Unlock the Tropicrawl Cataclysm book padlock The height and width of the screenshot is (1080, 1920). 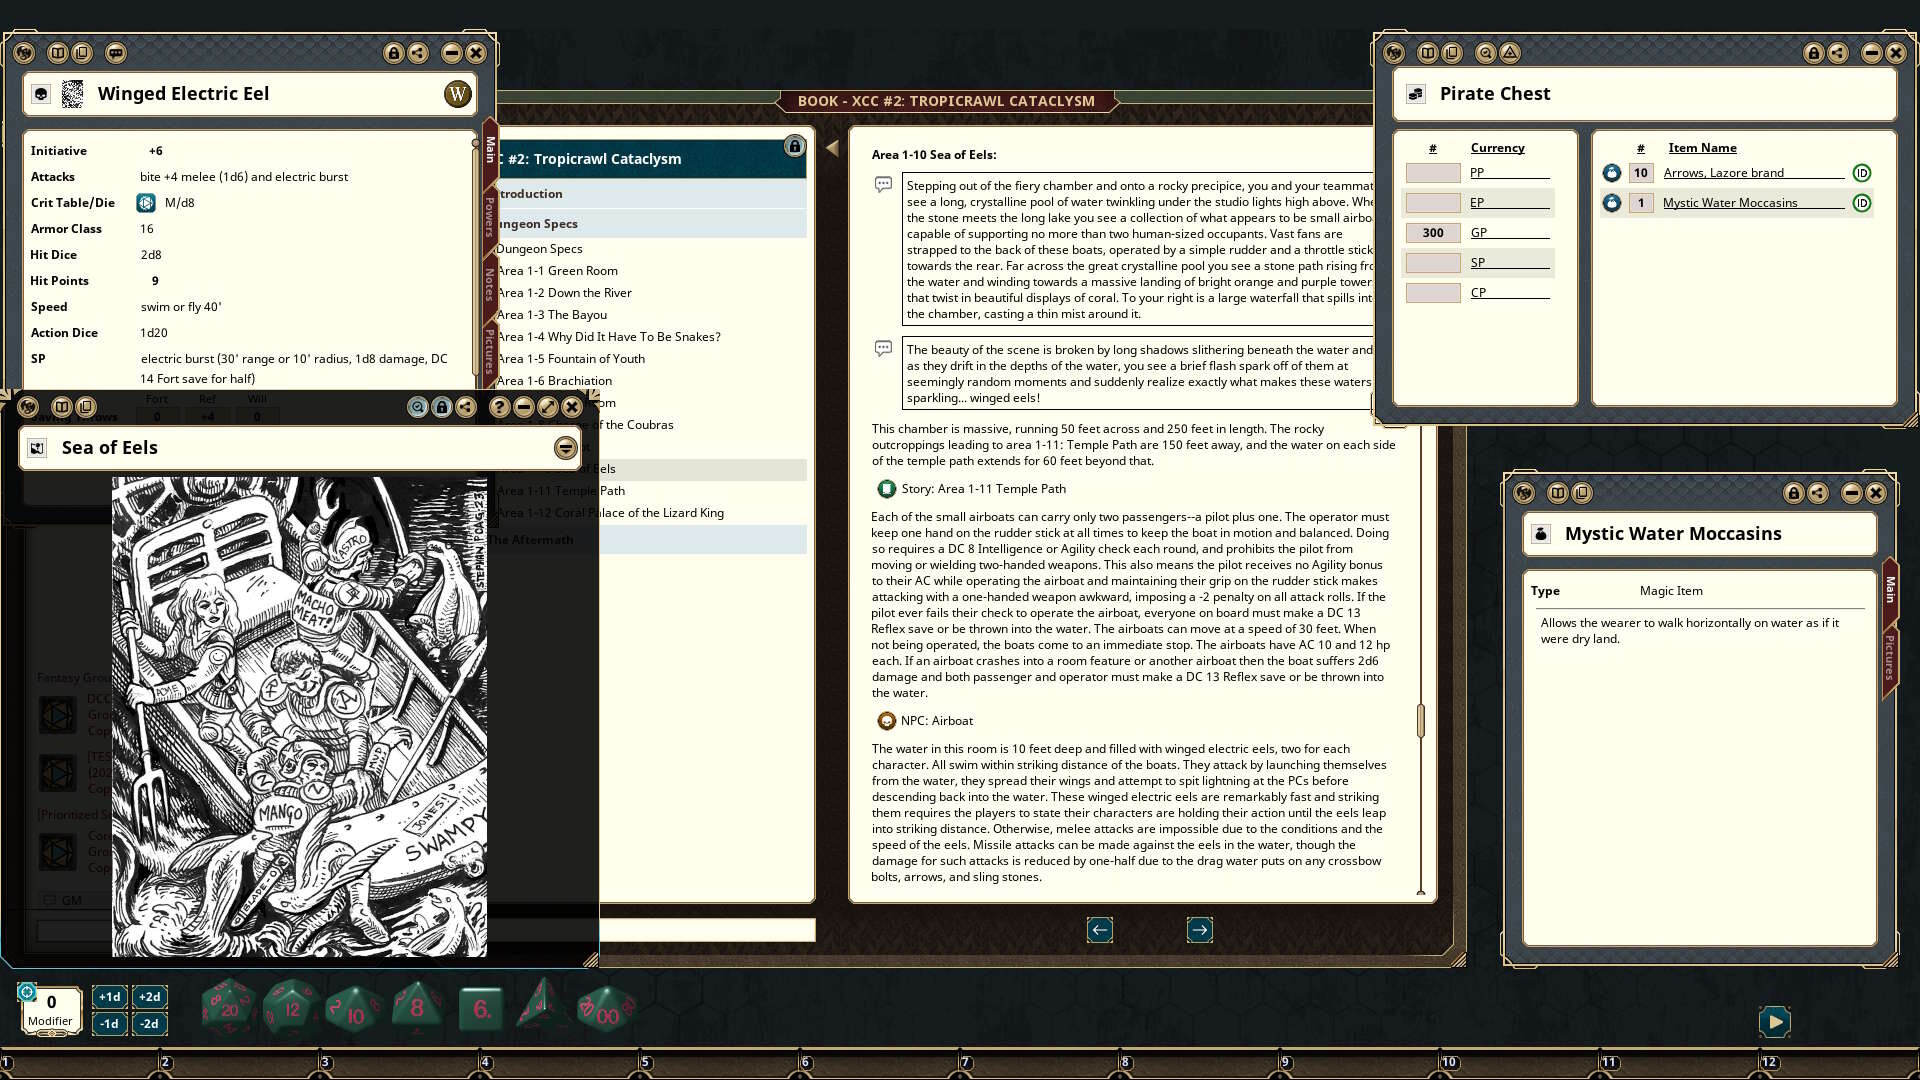click(x=793, y=146)
